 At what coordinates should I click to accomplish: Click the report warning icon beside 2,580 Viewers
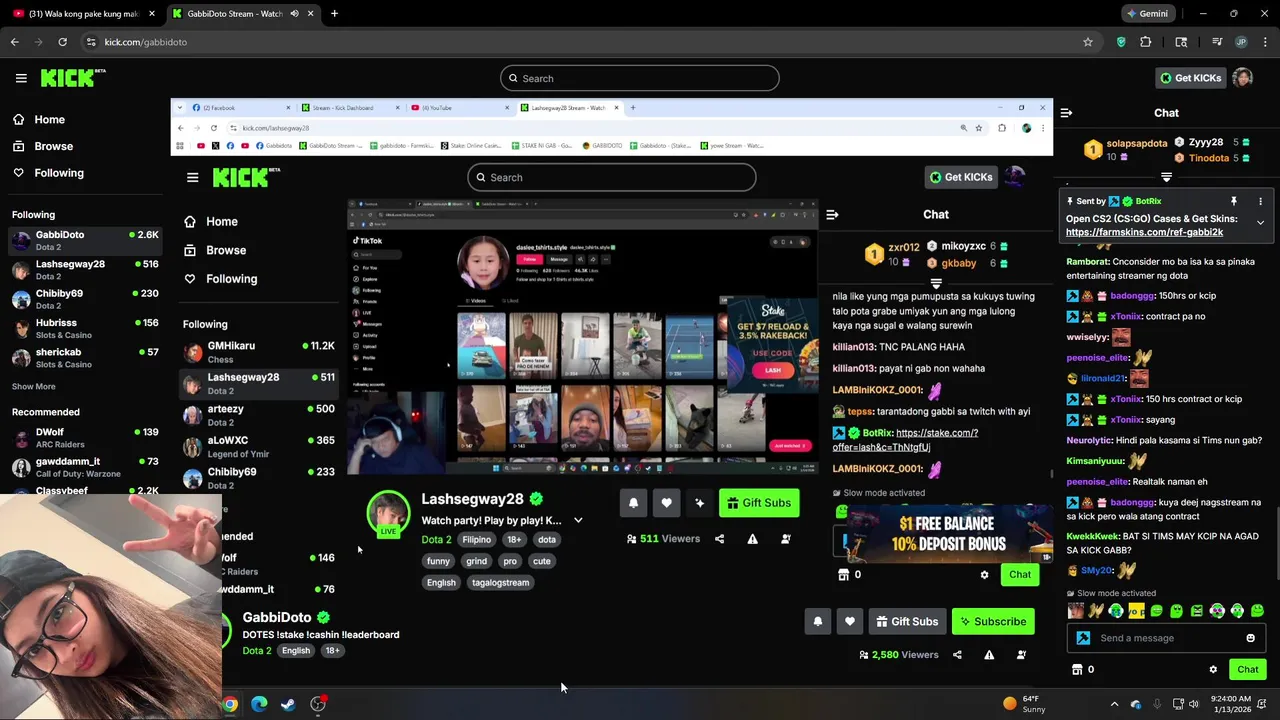pyautogui.click(x=989, y=655)
